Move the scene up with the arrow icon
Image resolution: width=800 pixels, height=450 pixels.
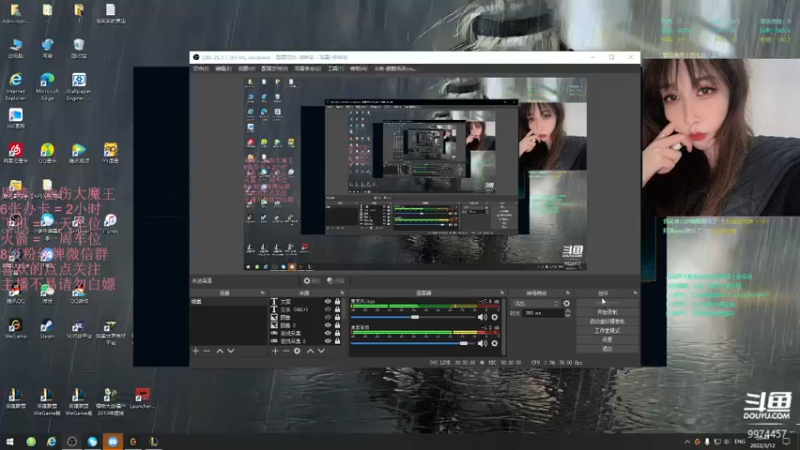click(220, 351)
